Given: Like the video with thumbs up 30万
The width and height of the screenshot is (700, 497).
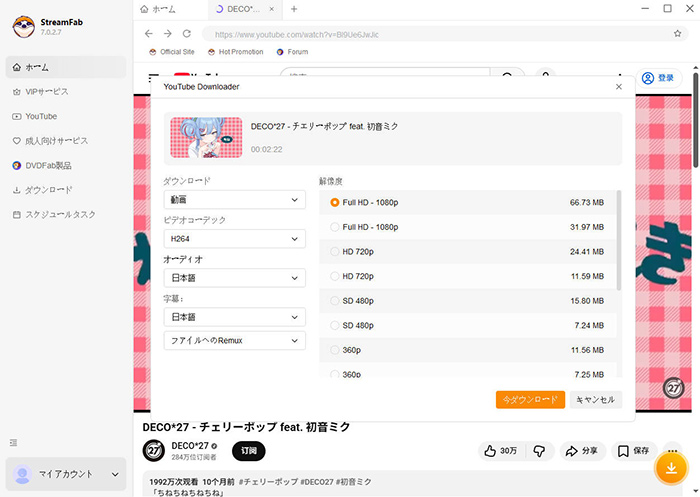Looking at the screenshot, I should click(x=501, y=451).
